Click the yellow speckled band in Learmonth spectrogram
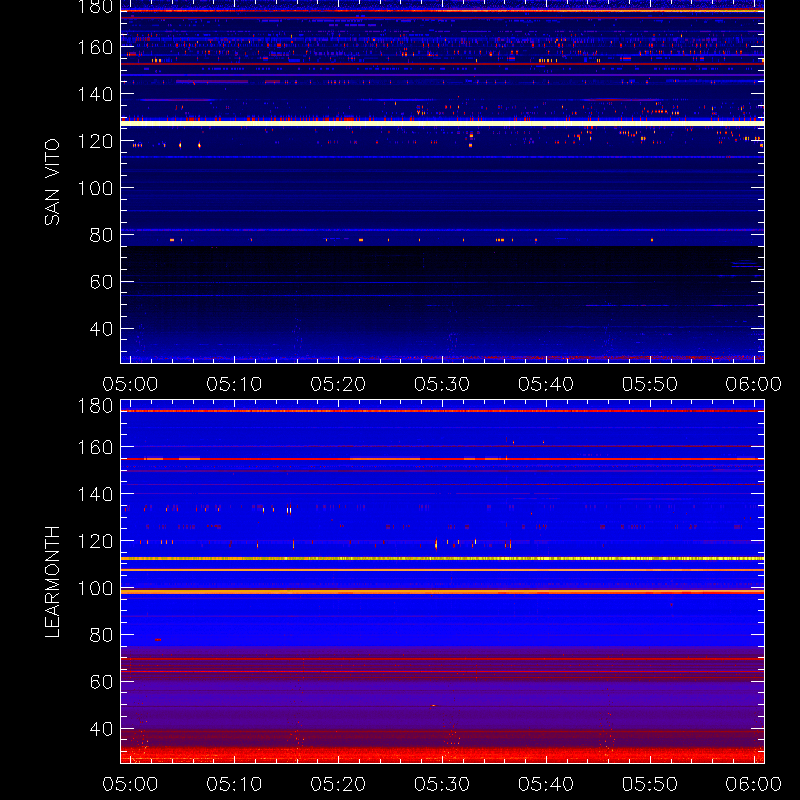Screen dimensions: 800x800 click(x=442, y=559)
